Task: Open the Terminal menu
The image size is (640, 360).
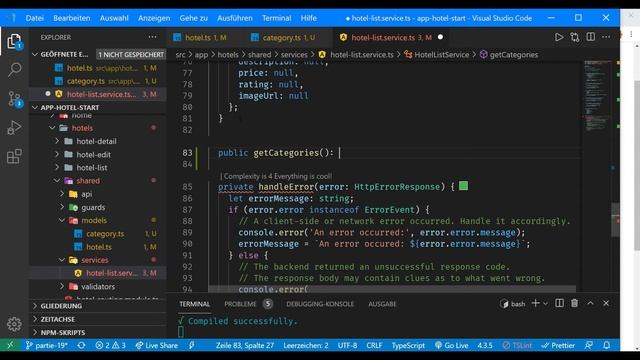Action: pyautogui.click(x=276, y=18)
